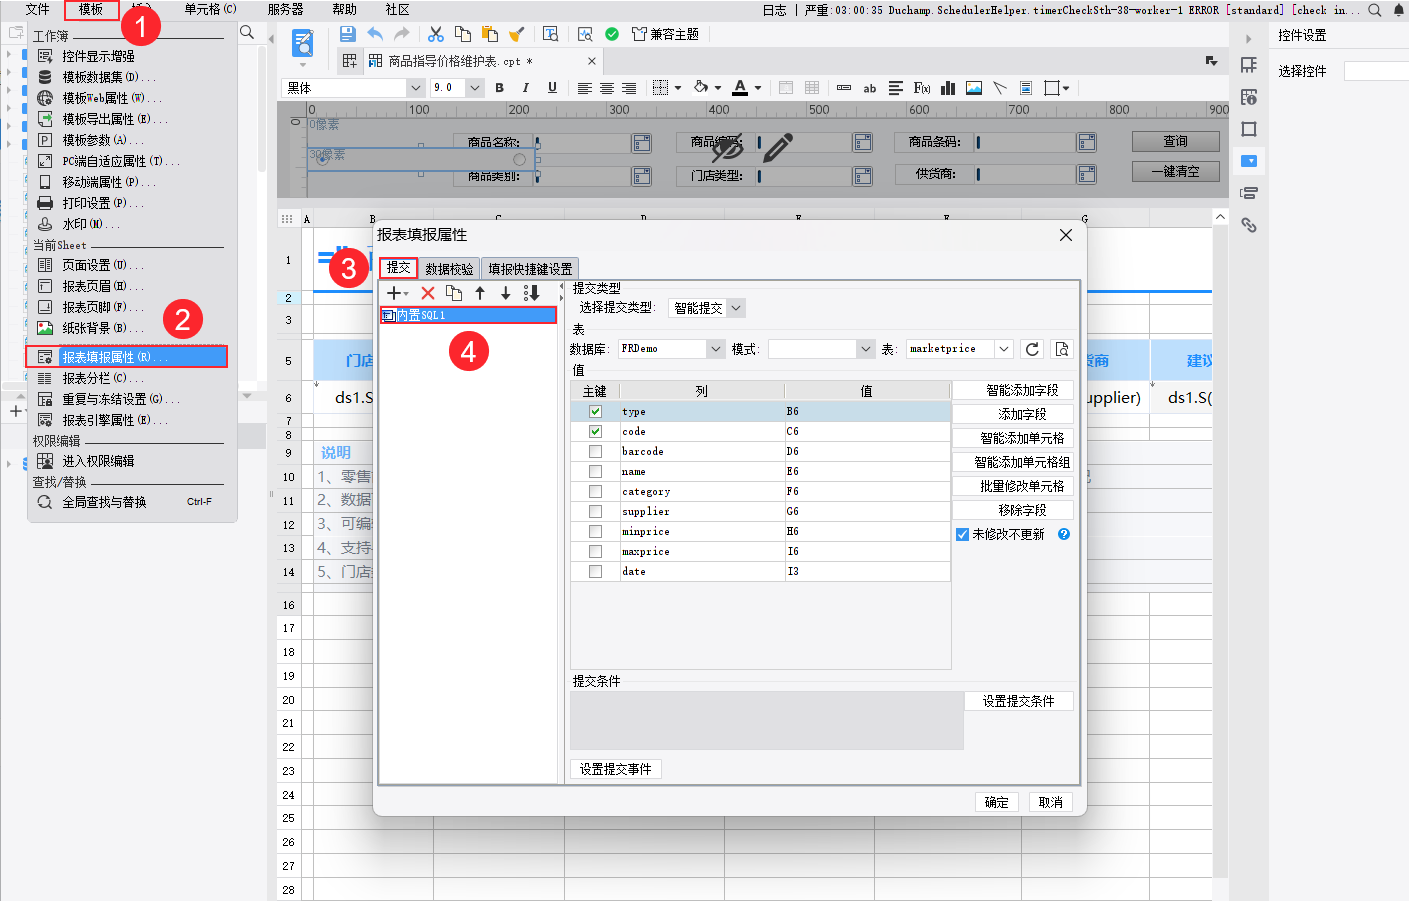Sort submit entries icon
The width and height of the screenshot is (1409, 901).
(x=532, y=293)
